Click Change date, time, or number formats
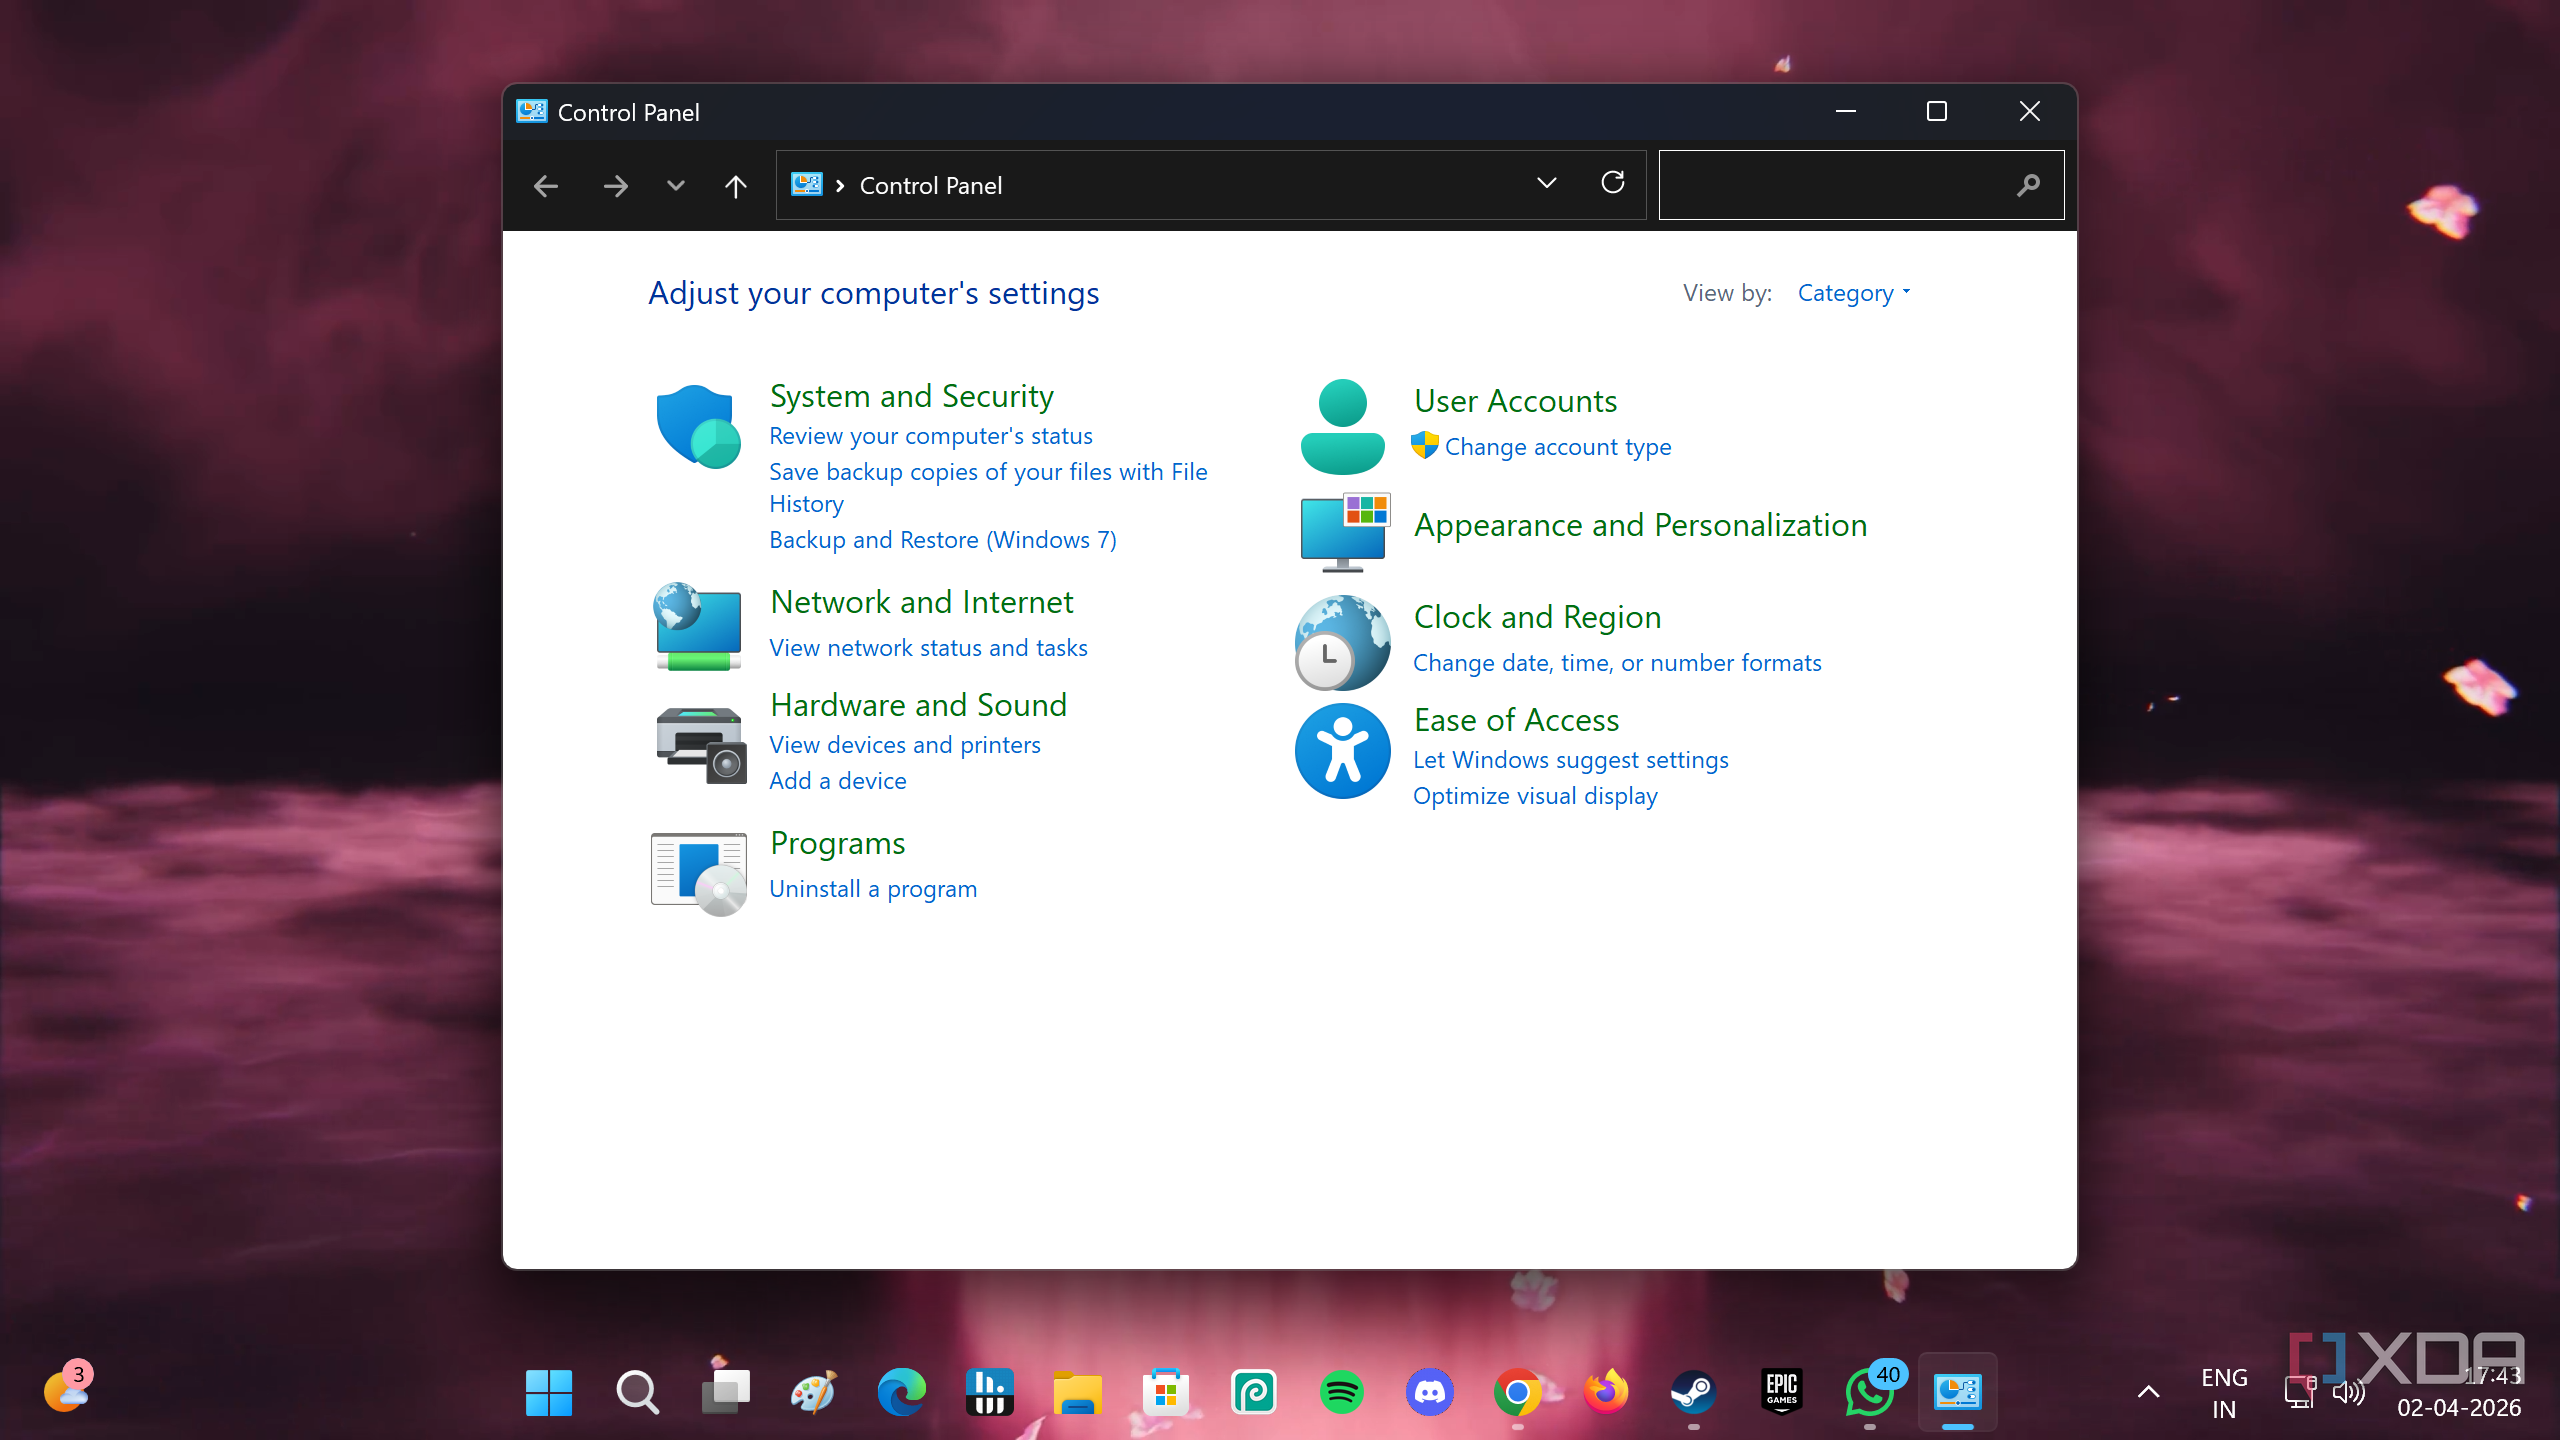 1617,663
